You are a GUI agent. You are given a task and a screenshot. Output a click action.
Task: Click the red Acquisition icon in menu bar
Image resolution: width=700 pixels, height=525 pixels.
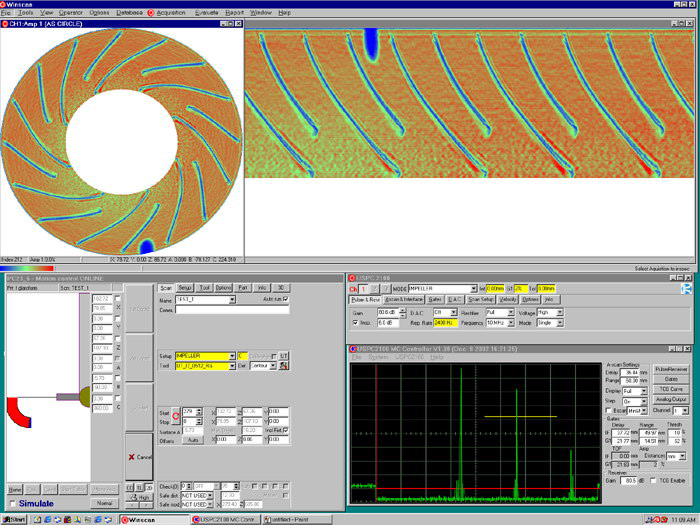(151, 13)
